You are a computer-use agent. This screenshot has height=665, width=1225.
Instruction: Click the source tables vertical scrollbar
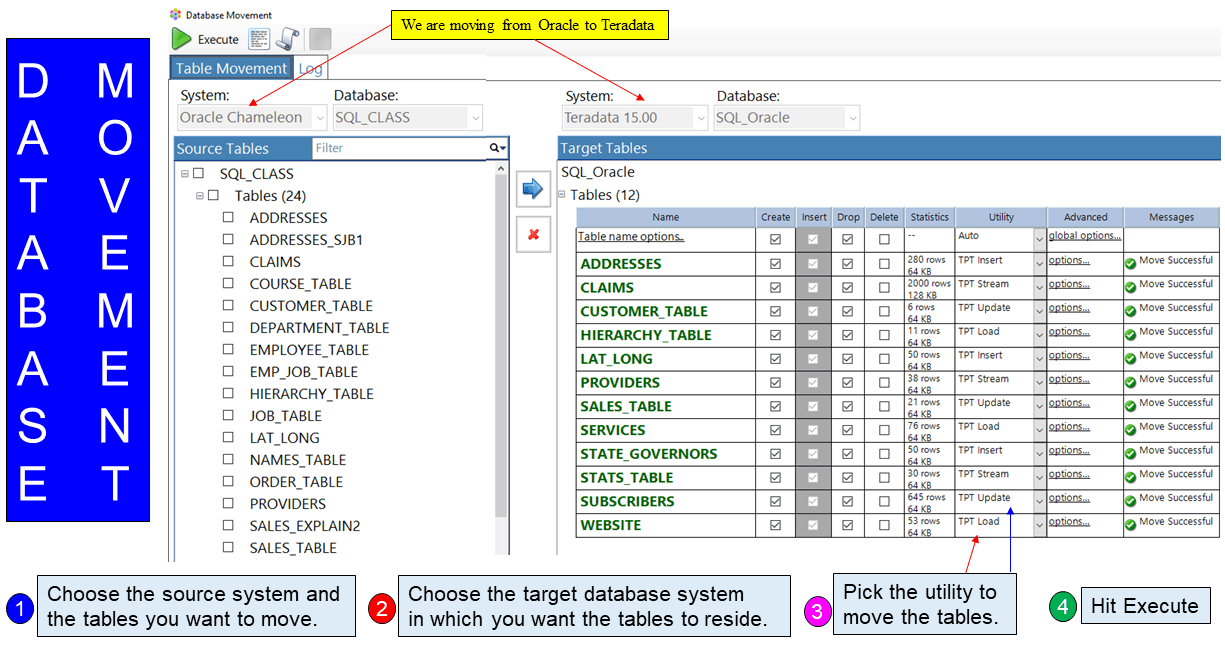pyautogui.click(x=502, y=350)
